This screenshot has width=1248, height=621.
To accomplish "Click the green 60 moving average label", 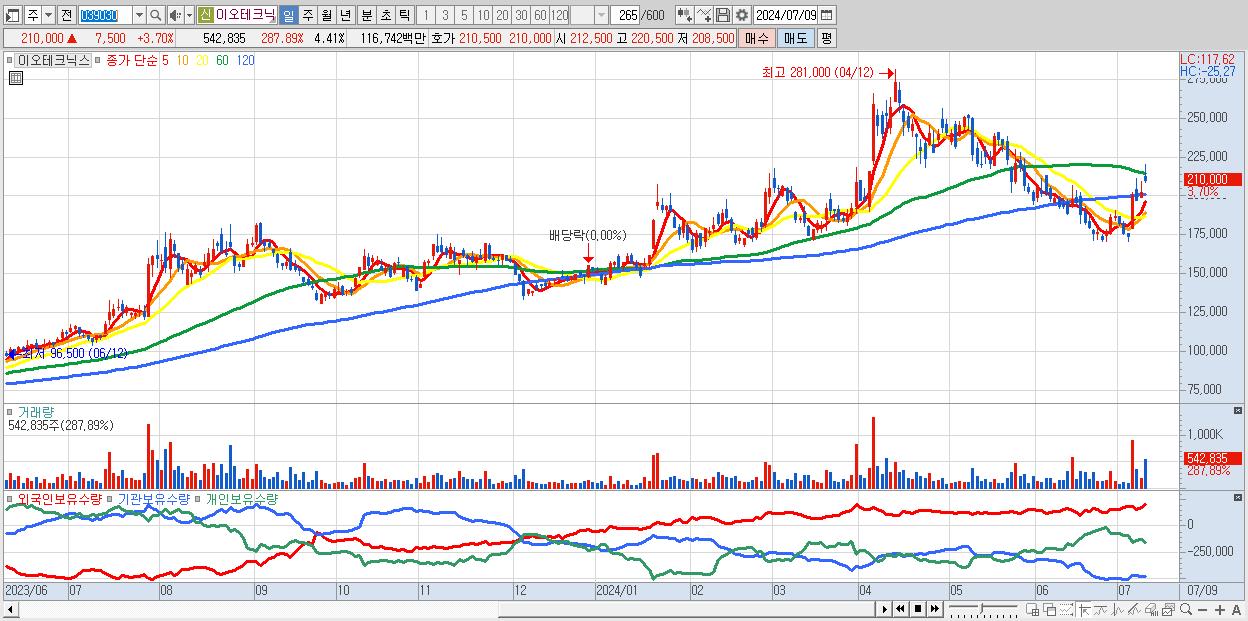I will pos(222,61).
